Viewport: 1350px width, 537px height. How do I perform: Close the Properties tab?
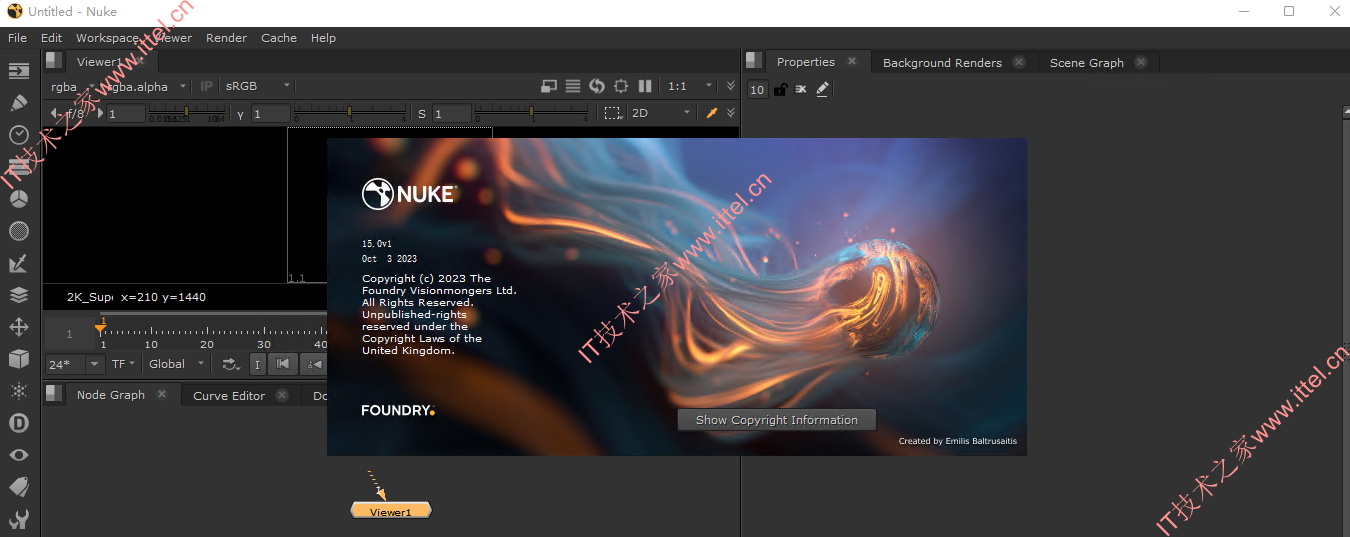click(852, 61)
